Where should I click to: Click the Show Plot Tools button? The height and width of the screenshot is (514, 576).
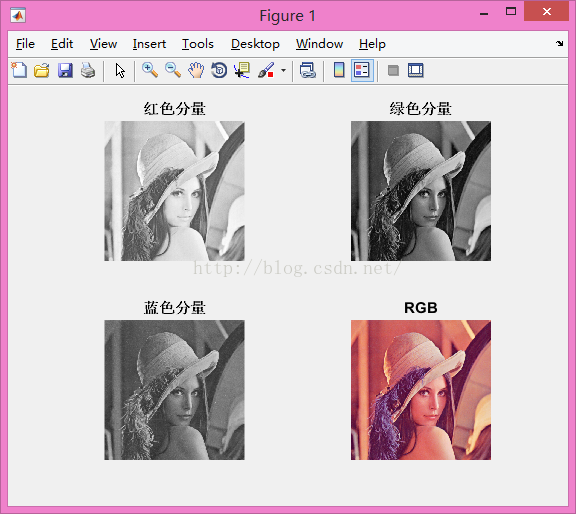tap(416, 70)
